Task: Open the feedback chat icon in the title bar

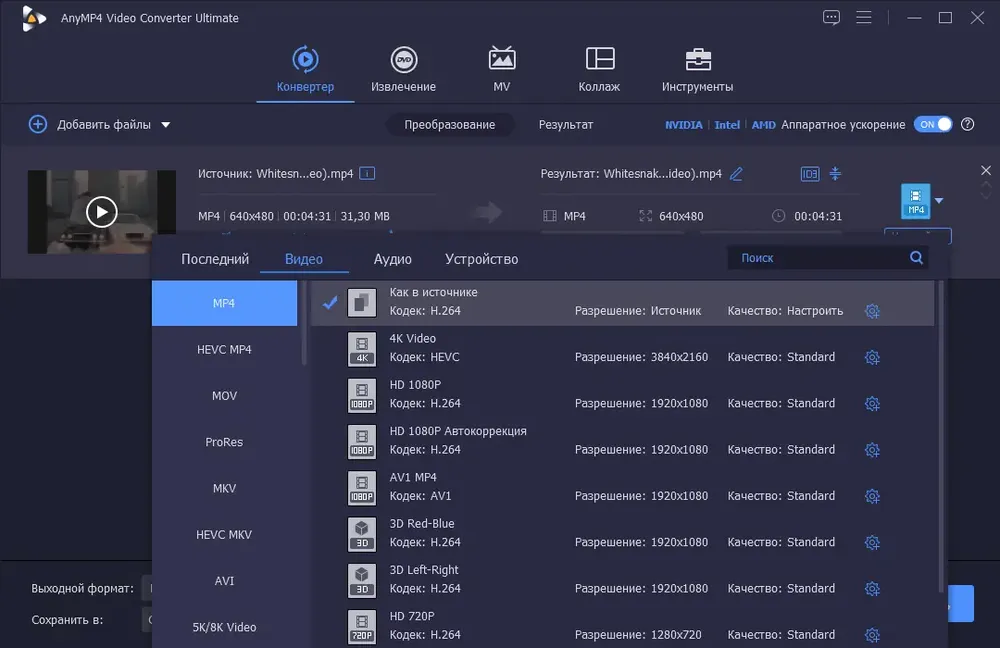Action: coord(831,17)
